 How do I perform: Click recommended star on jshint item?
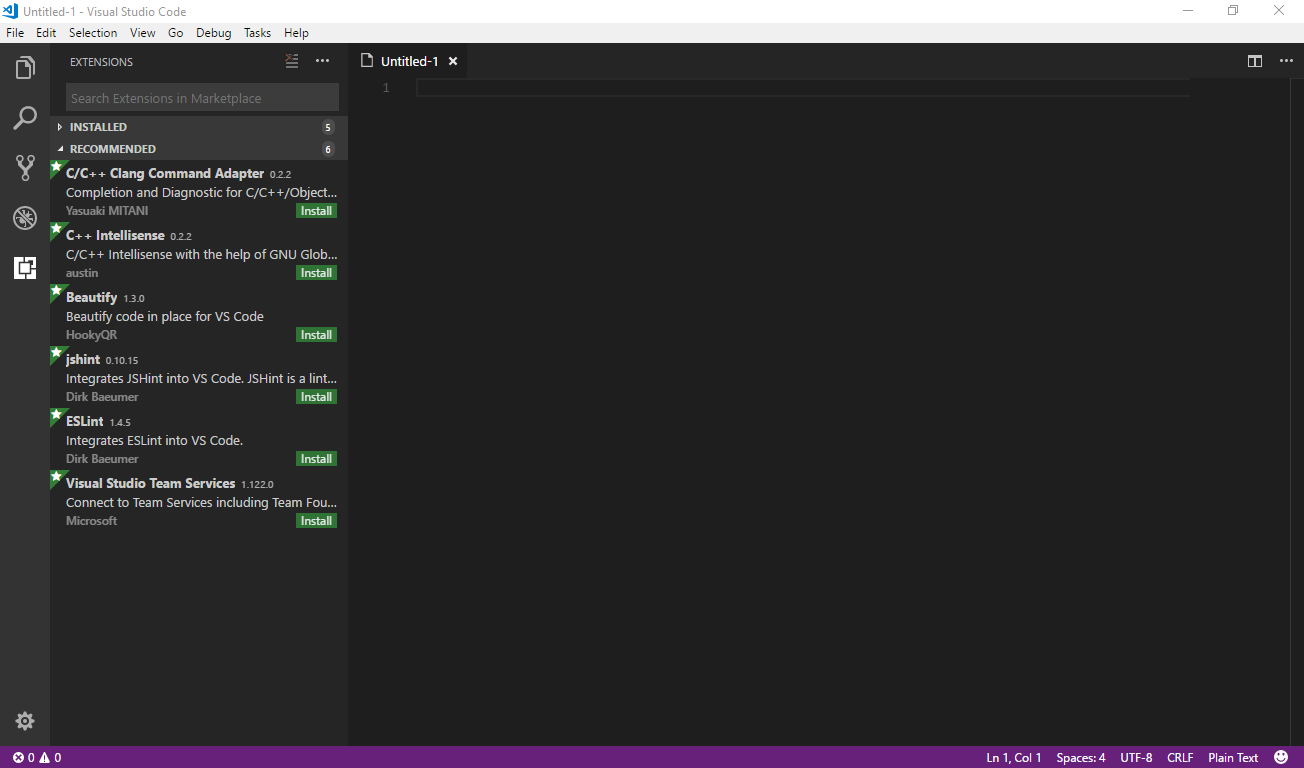click(56, 352)
